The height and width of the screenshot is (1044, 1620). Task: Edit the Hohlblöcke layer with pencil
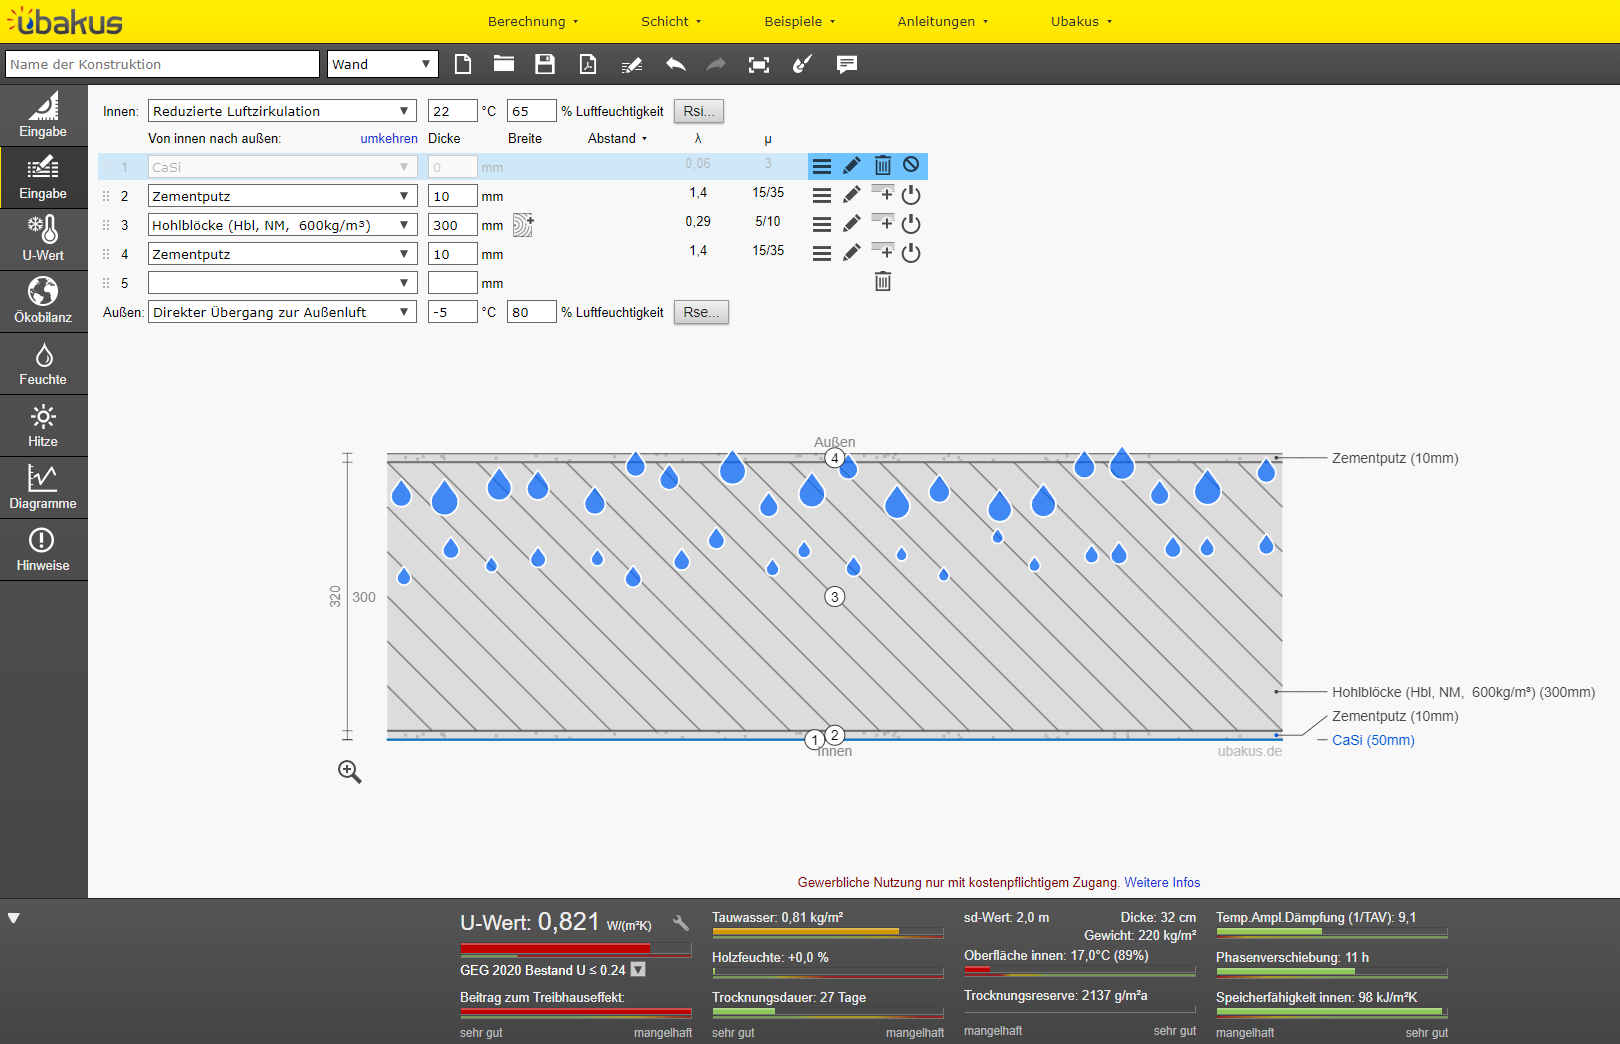[x=851, y=224]
